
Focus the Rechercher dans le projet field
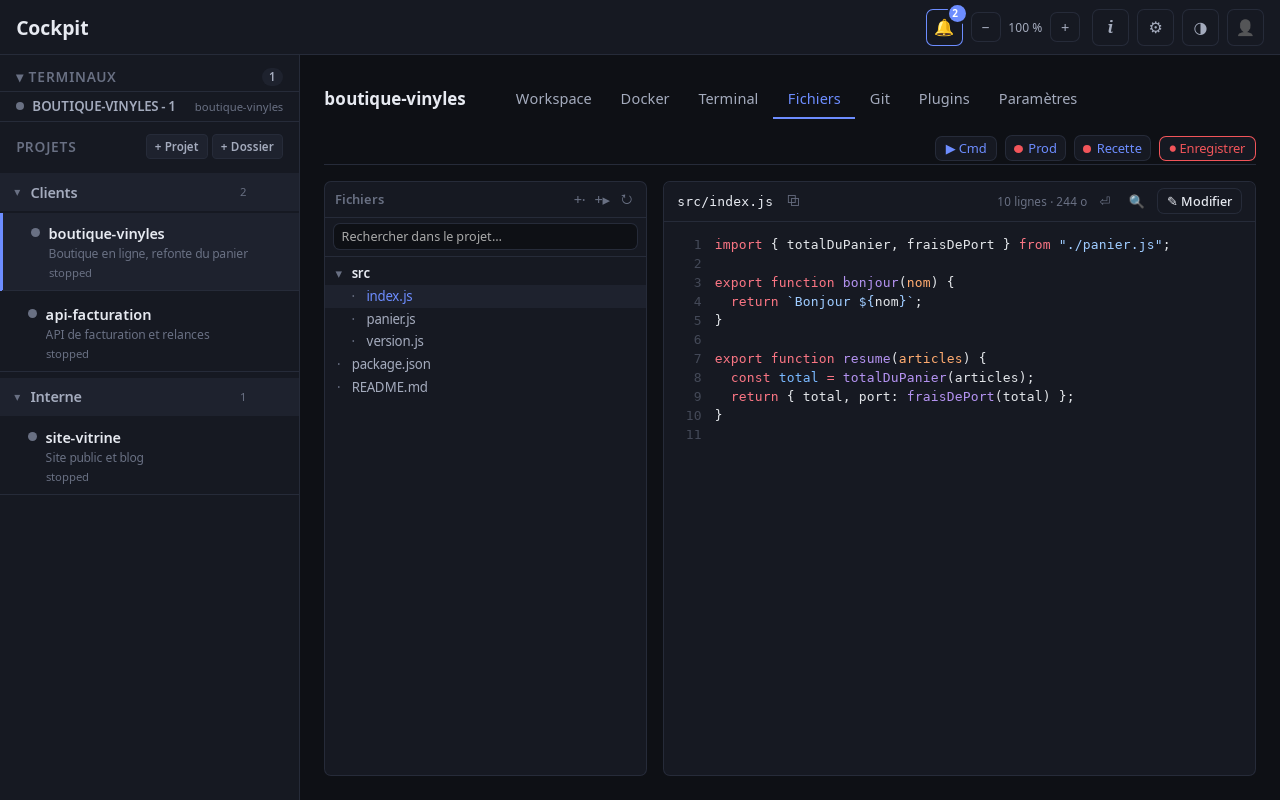coord(485,237)
